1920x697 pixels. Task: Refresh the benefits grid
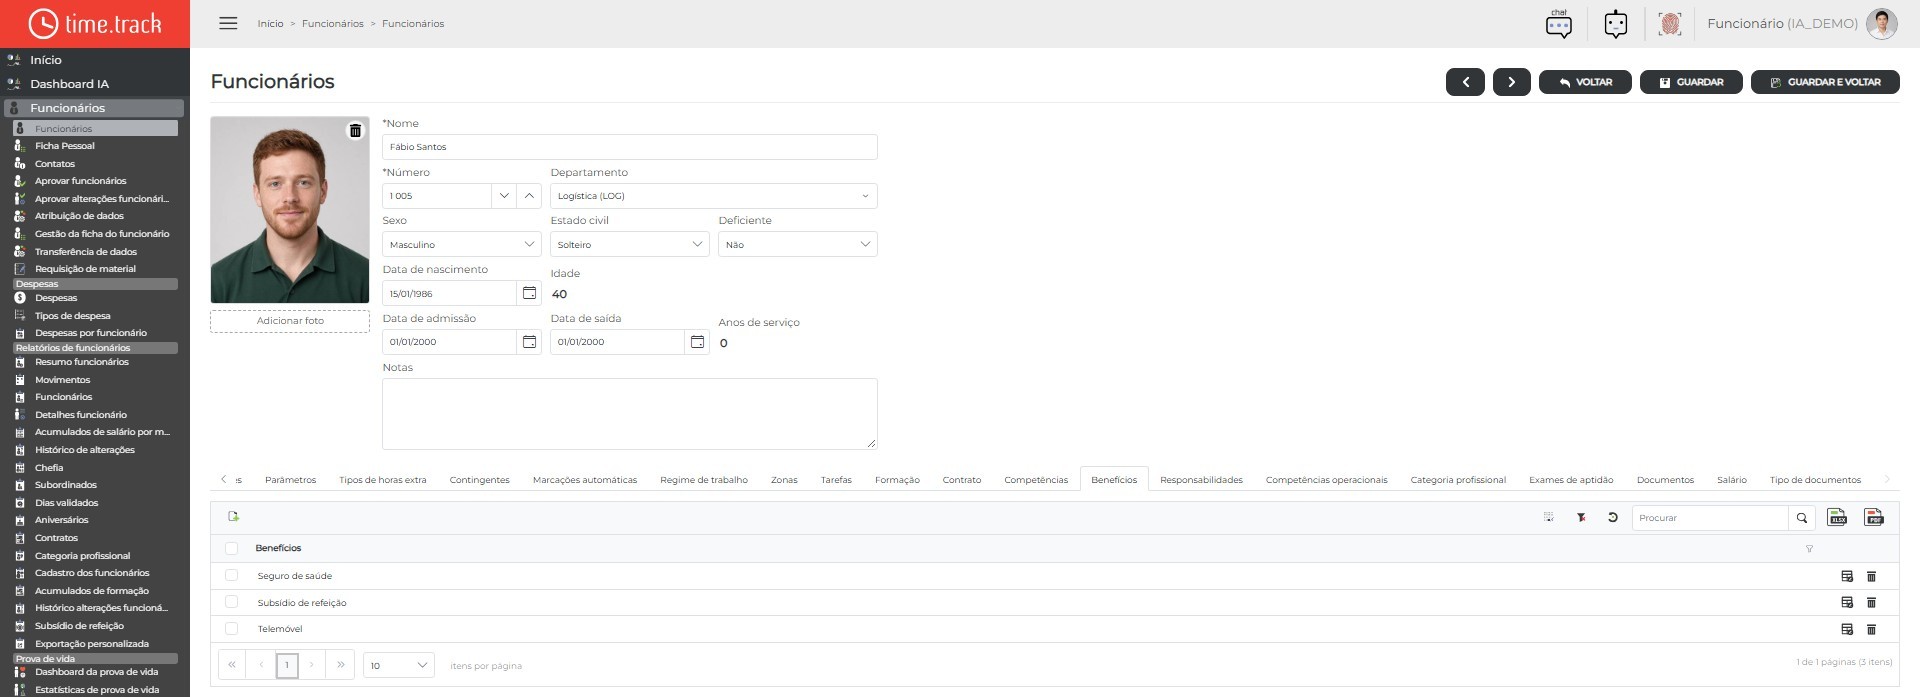click(x=1612, y=517)
